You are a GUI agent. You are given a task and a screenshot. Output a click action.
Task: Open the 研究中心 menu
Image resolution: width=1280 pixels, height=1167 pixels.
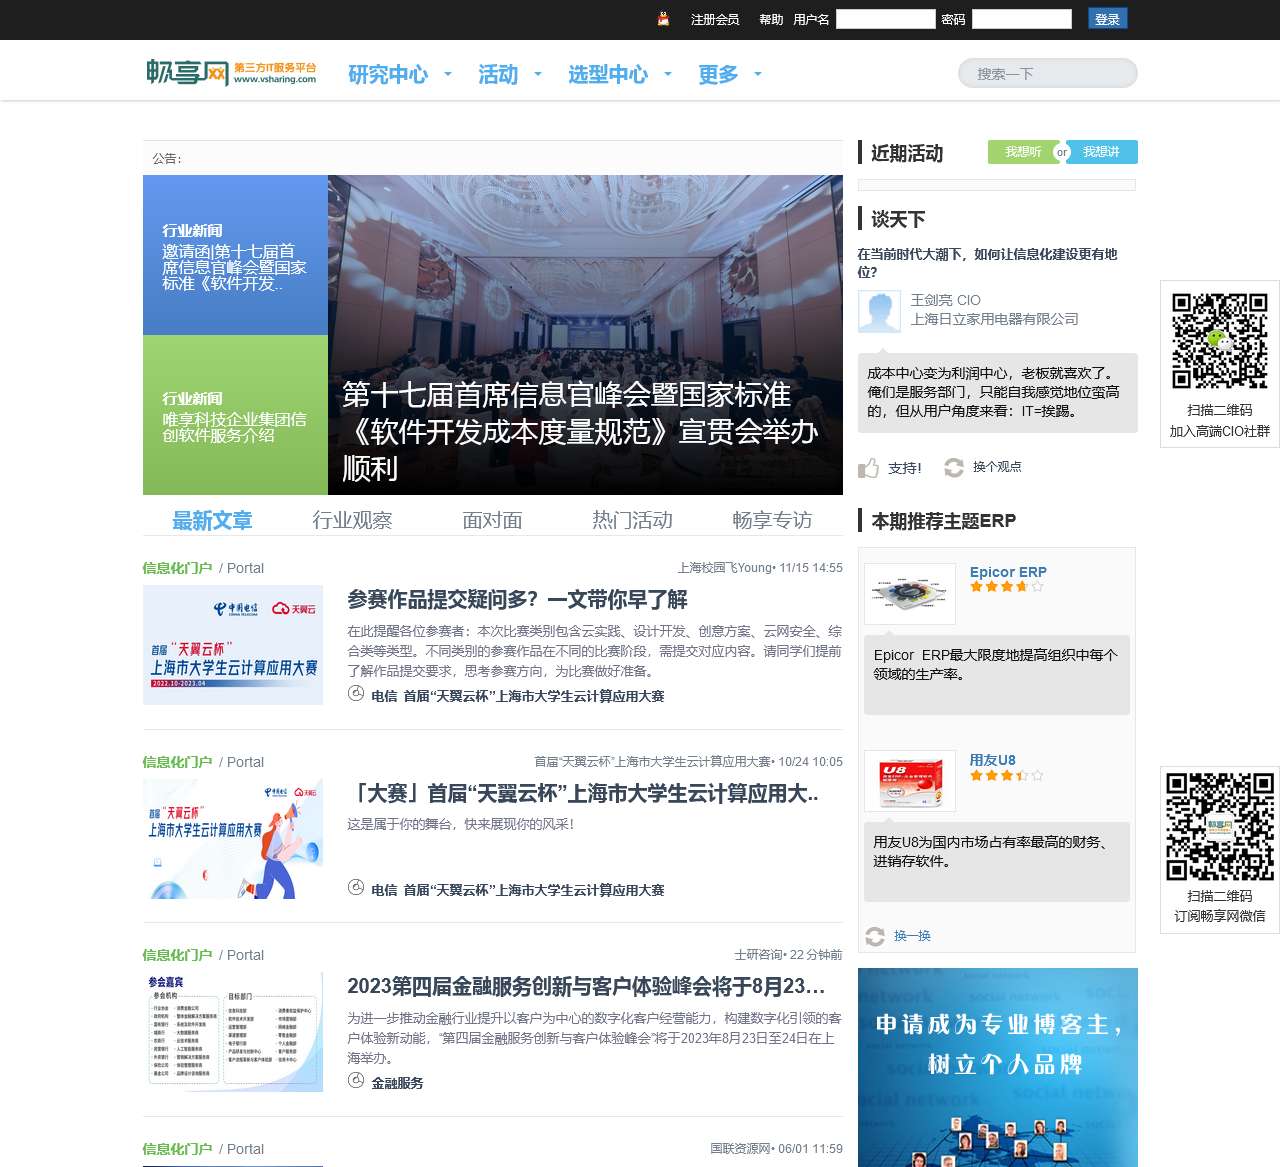click(388, 74)
